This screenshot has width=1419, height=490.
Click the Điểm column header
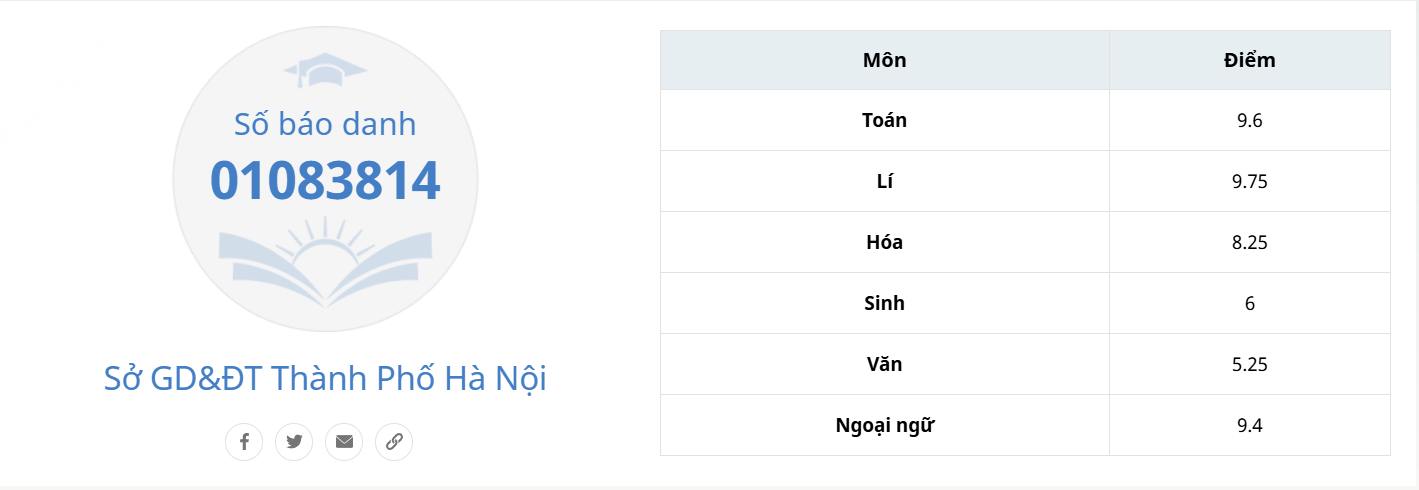click(x=1249, y=60)
